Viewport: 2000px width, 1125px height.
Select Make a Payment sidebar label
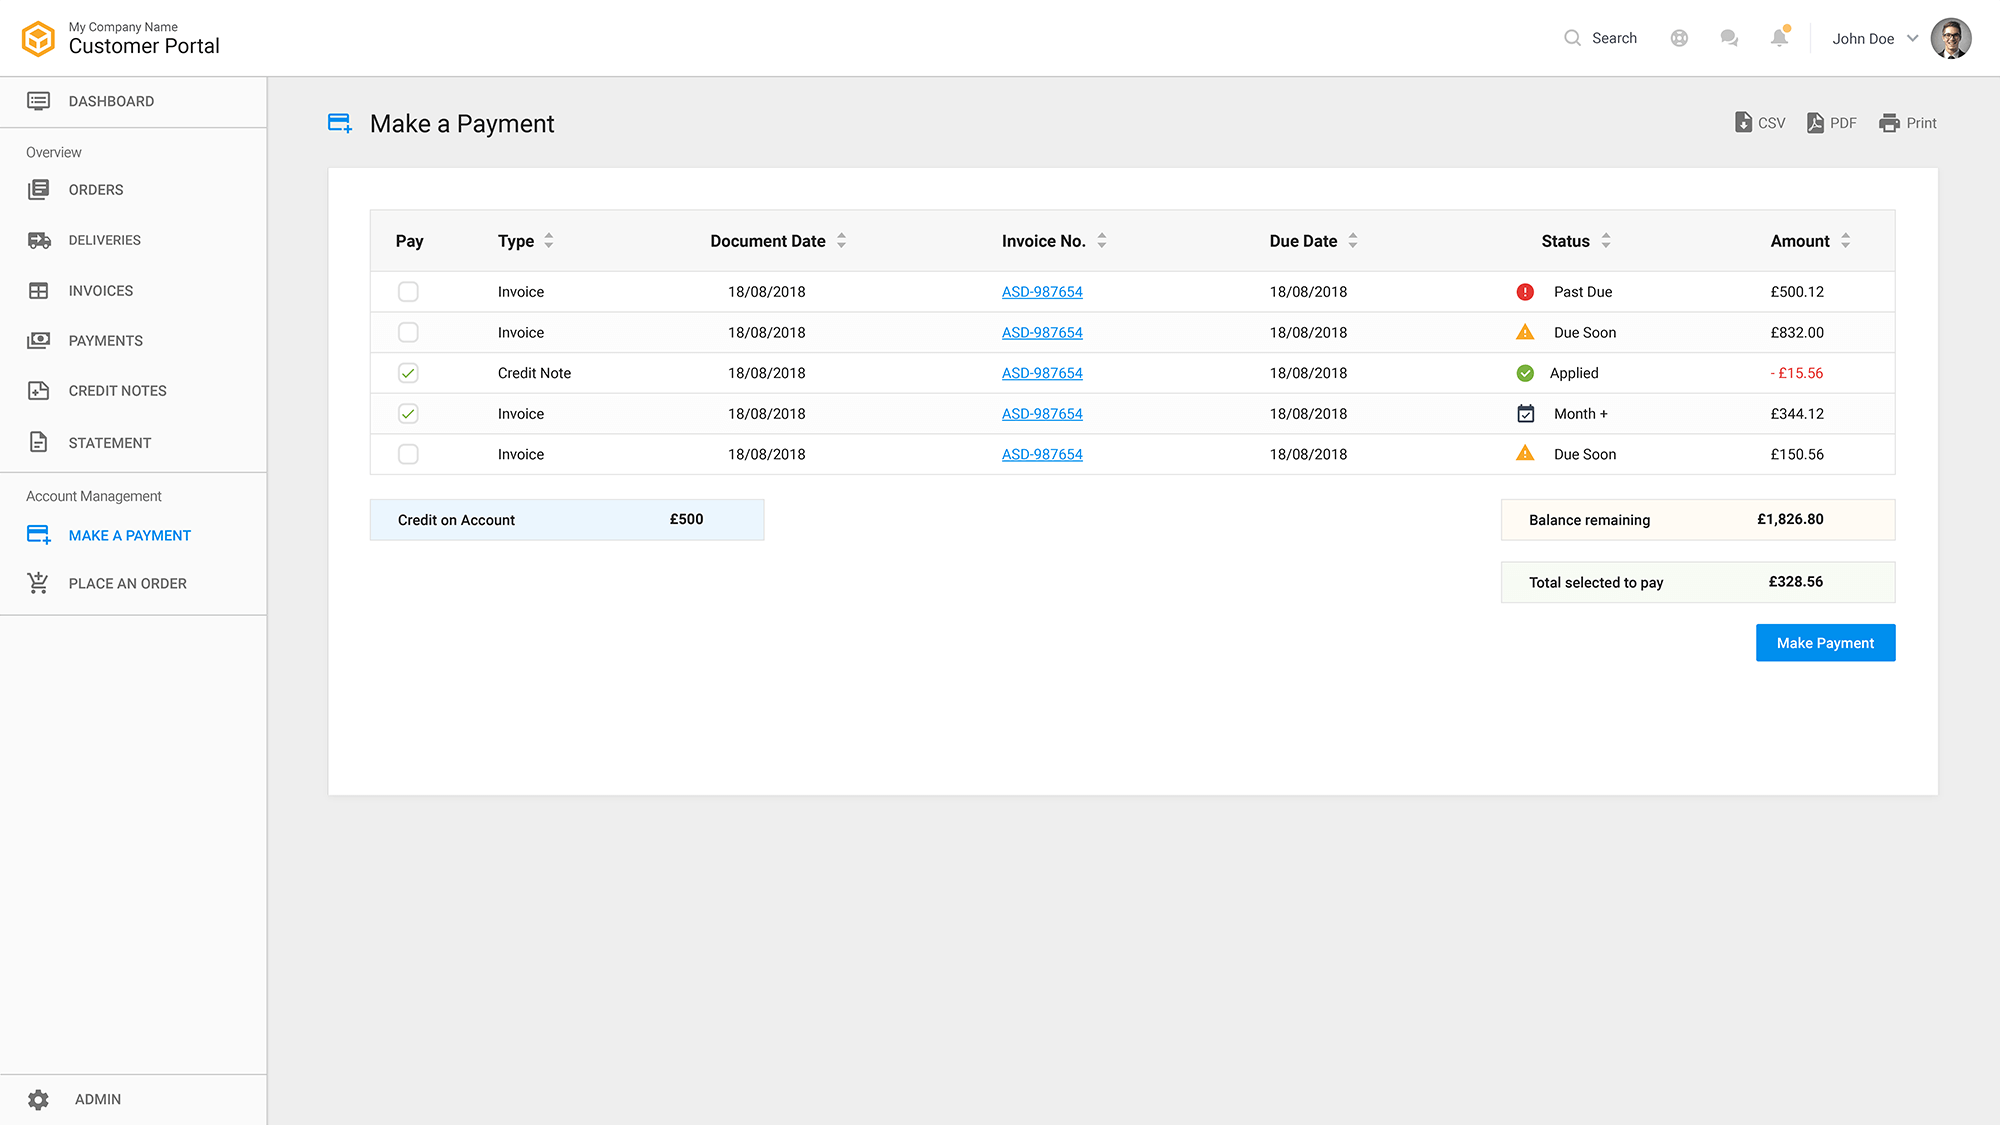click(x=130, y=536)
